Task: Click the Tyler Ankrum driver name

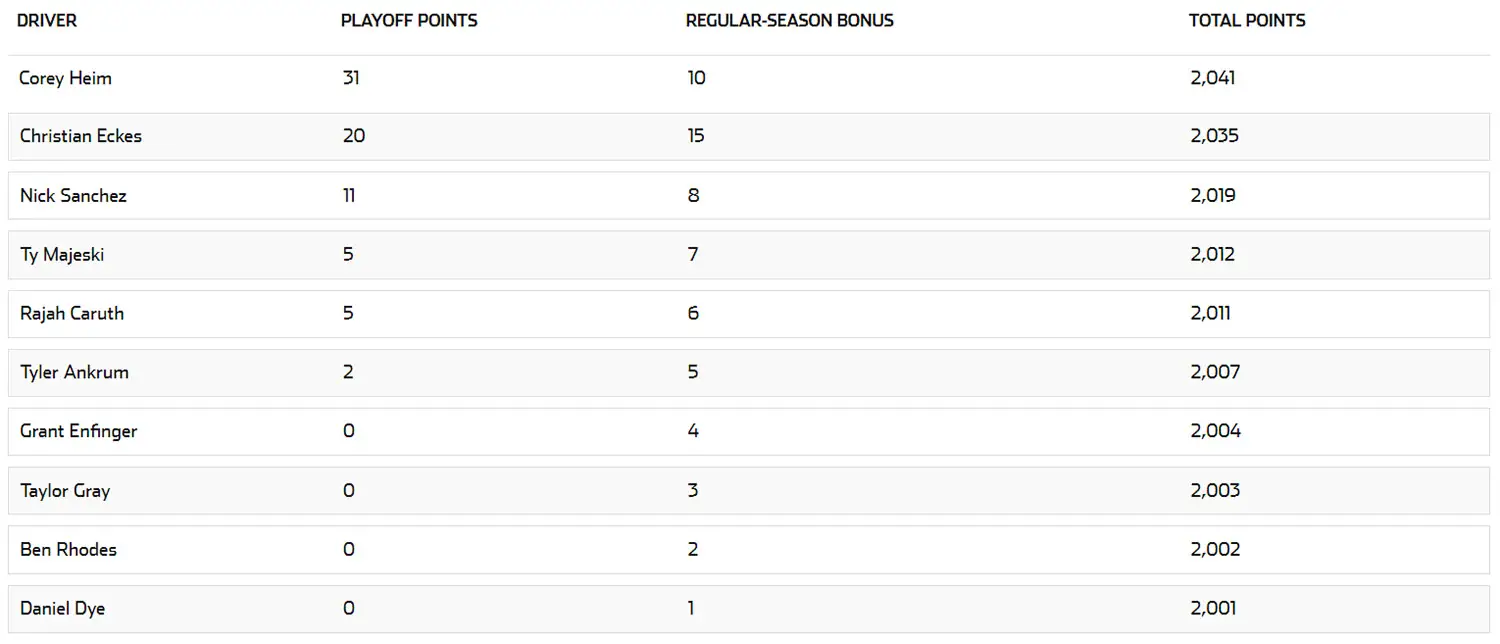Action: [x=74, y=372]
